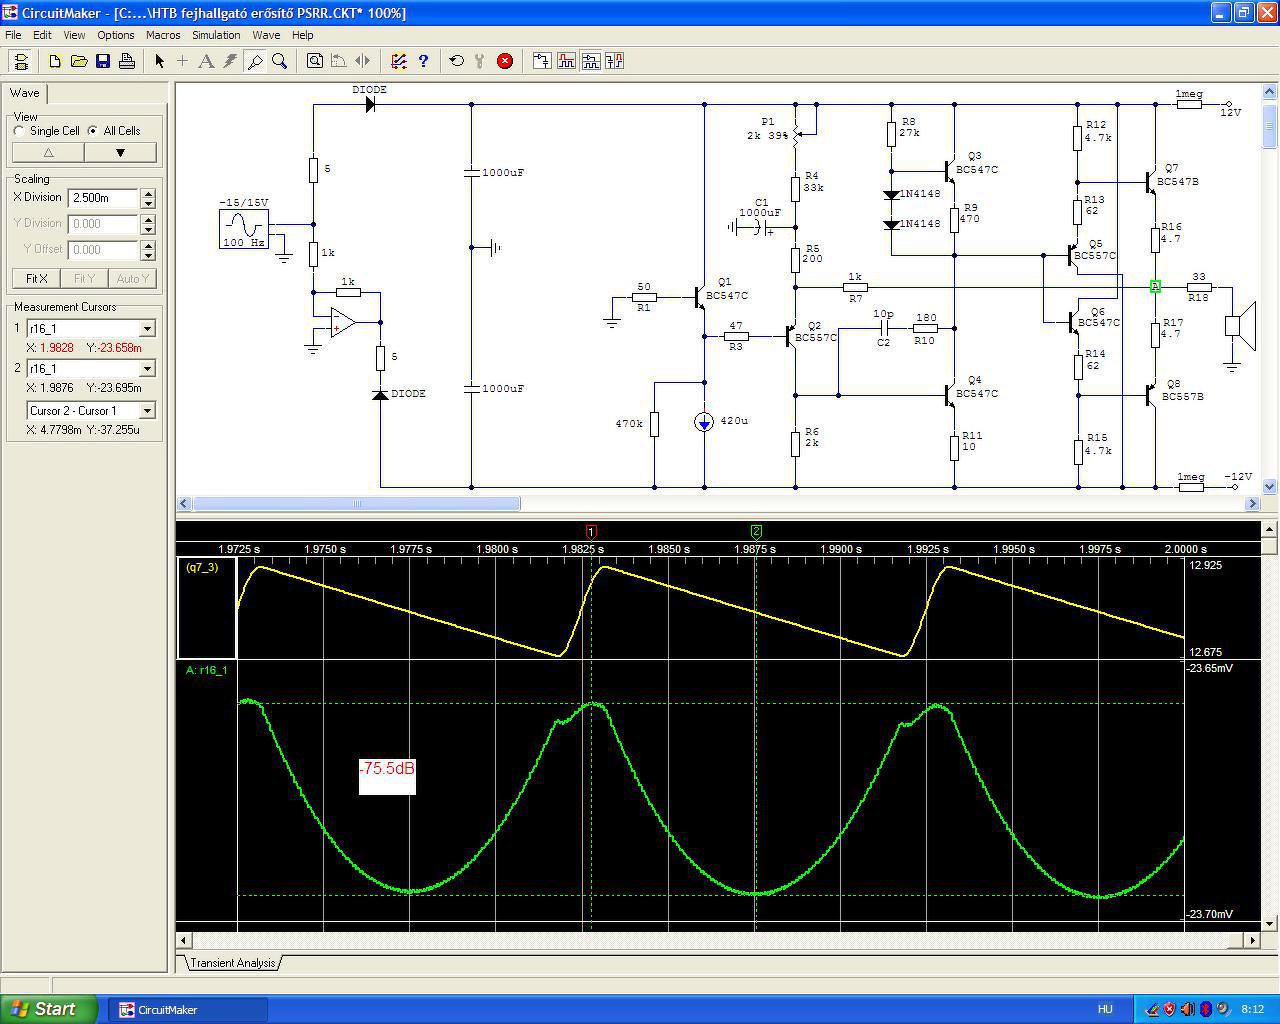Click the first waveform display icon
1280x1024 pixels.
(541, 61)
